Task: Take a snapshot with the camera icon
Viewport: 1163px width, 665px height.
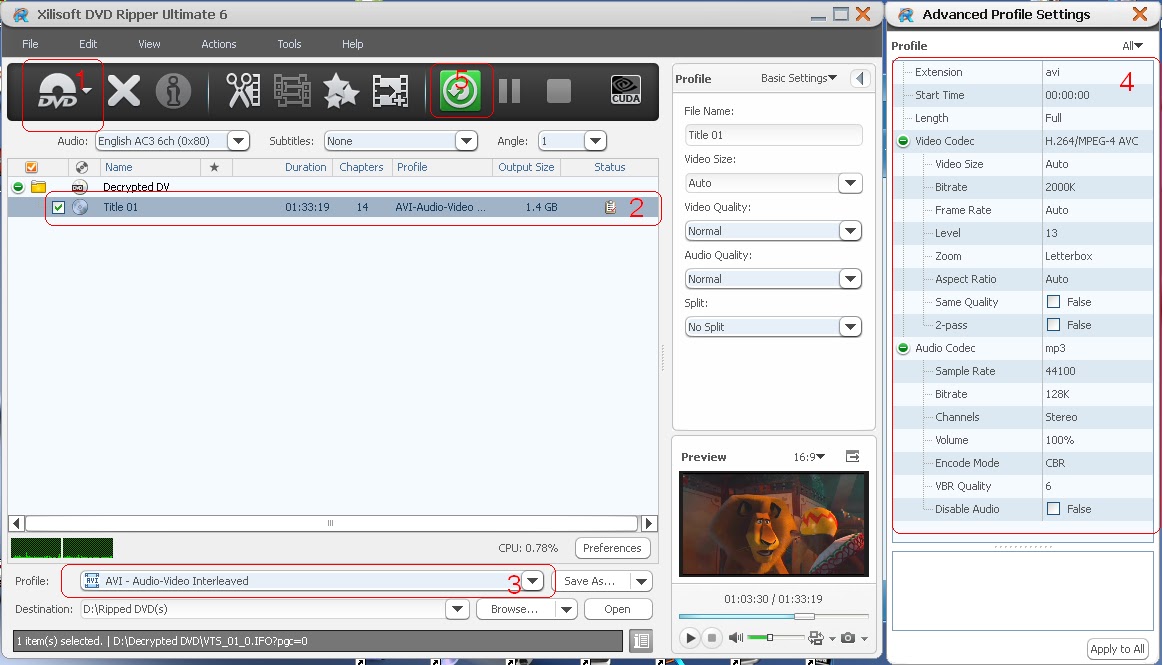Action: 848,638
